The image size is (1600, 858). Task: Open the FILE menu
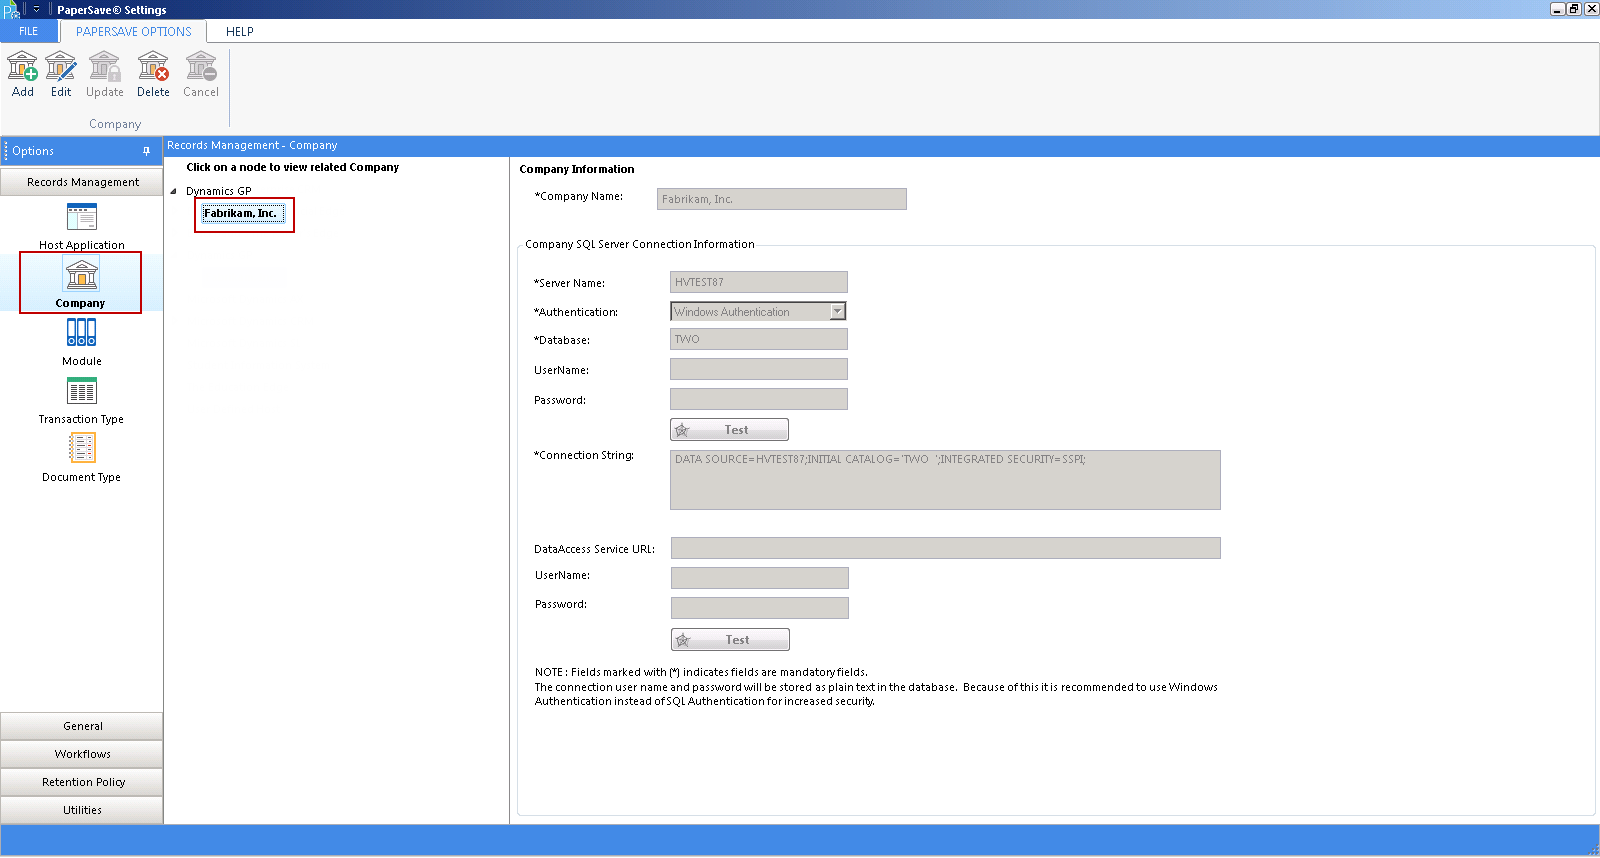click(x=29, y=31)
